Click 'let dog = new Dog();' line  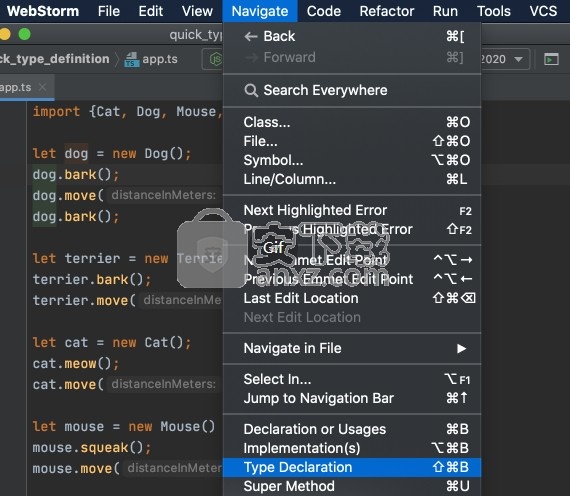(x=112, y=154)
